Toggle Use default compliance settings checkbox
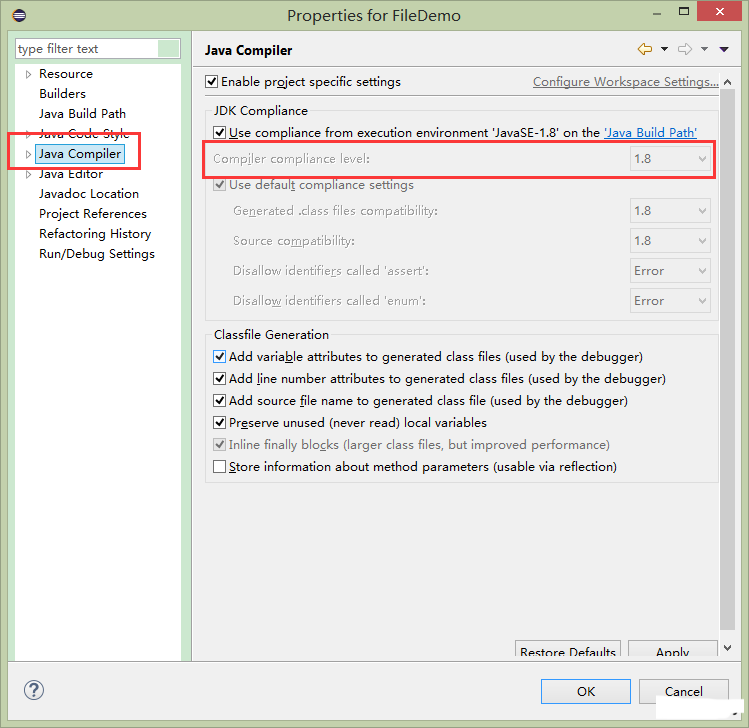The height and width of the screenshot is (728, 749). click(219, 185)
